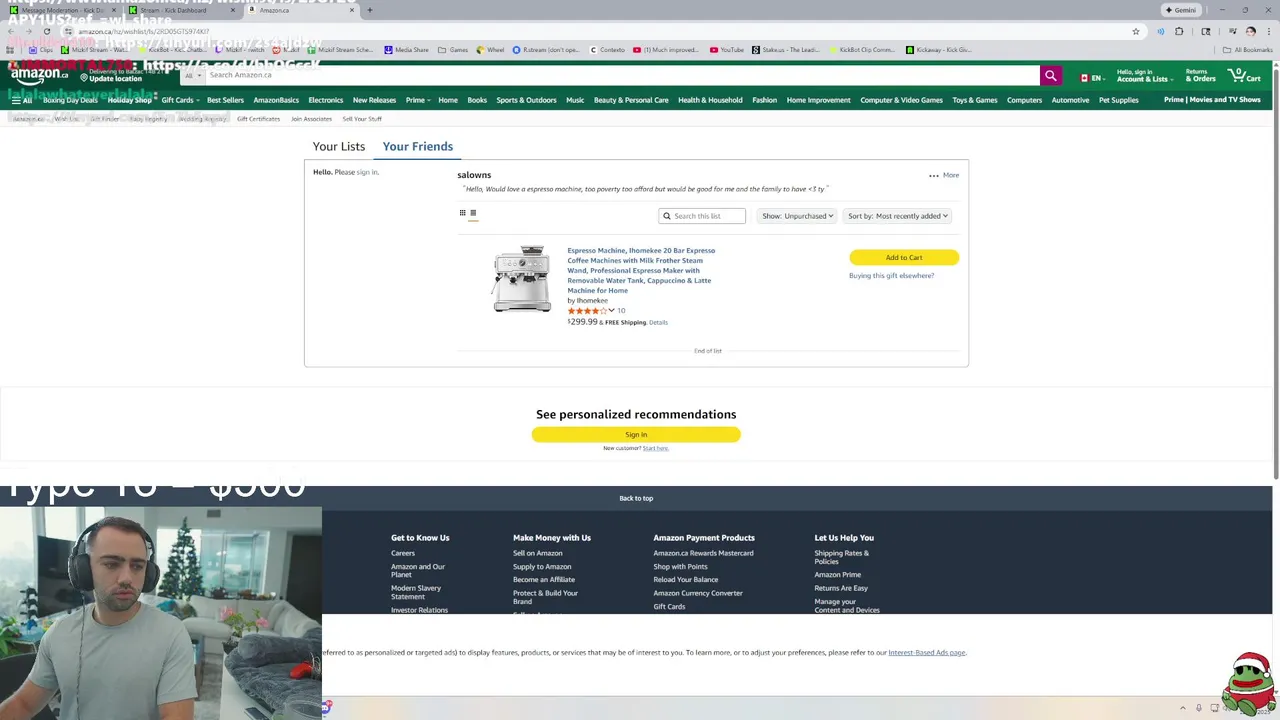Image resolution: width=1280 pixels, height=720 pixels.
Task: Click the espresso machine product image
Action: (x=521, y=279)
